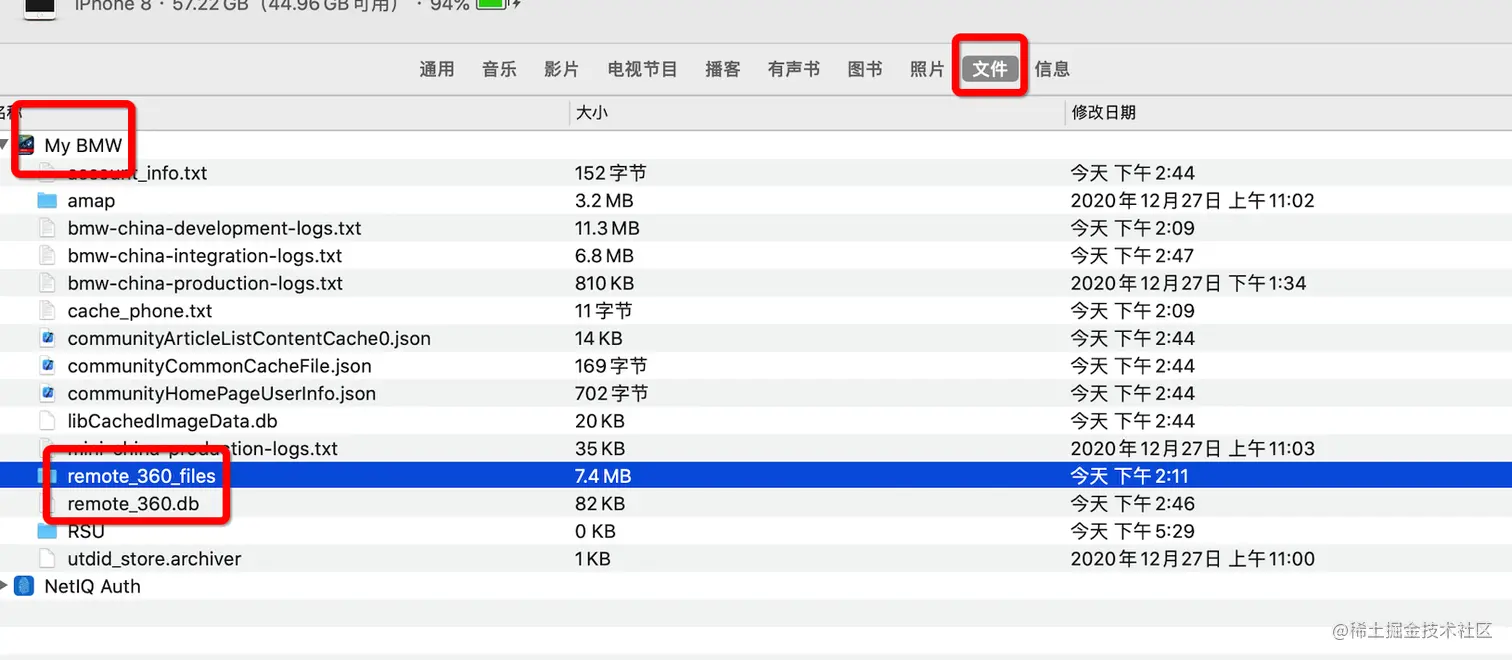Click the cache_phone.txt file icon

point(47,311)
